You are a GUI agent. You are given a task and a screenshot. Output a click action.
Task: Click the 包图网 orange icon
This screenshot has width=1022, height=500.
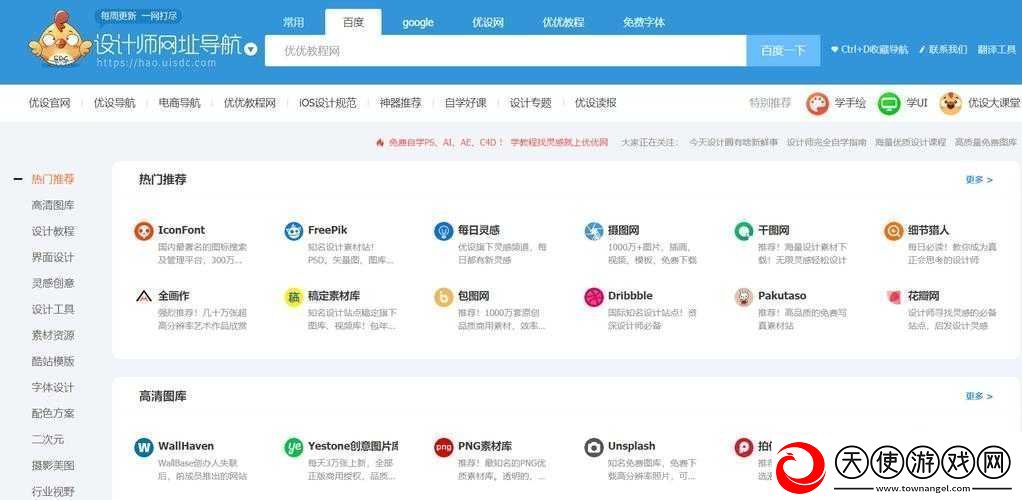[444, 297]
